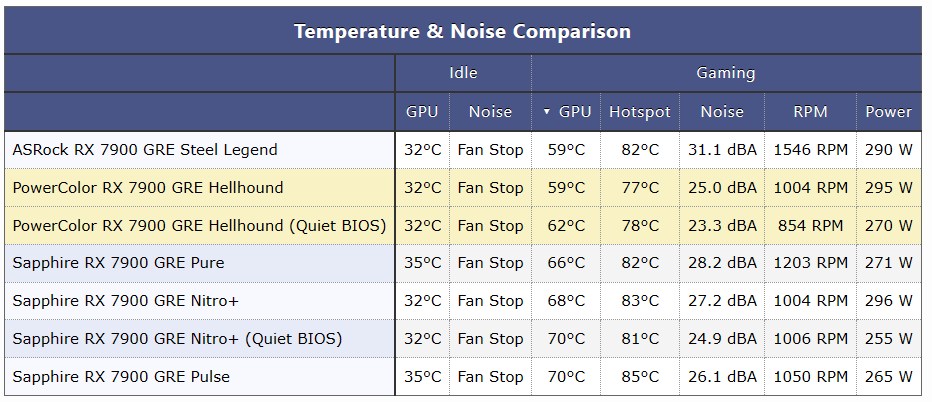Click the 1546 RPM value cell
This screenshot has height=402, width=932.
(810, 150)
